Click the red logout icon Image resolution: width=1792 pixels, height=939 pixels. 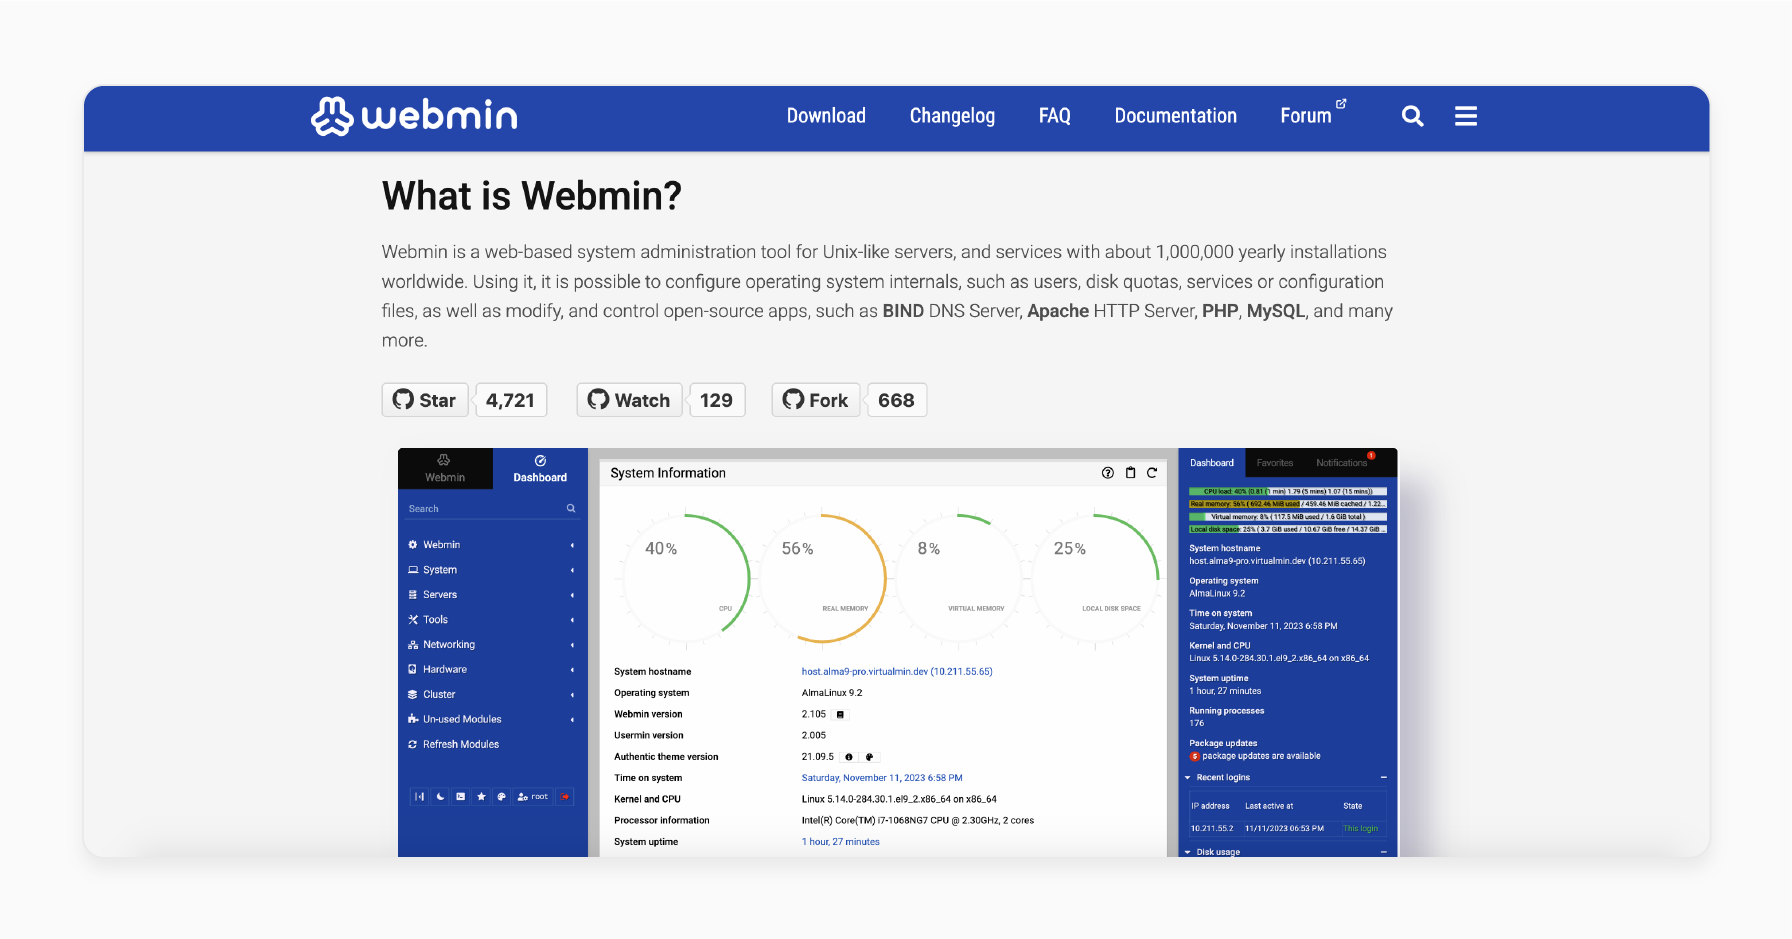[565, 797]
